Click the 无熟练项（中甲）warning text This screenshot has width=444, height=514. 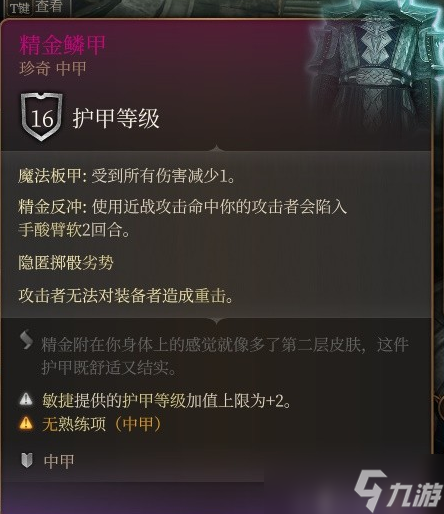pyautogui.click(x=102, y=424)
